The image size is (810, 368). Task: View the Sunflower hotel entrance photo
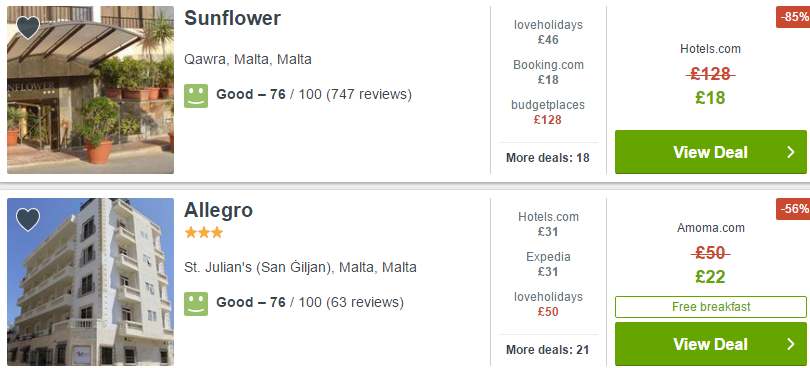point(90,90)
